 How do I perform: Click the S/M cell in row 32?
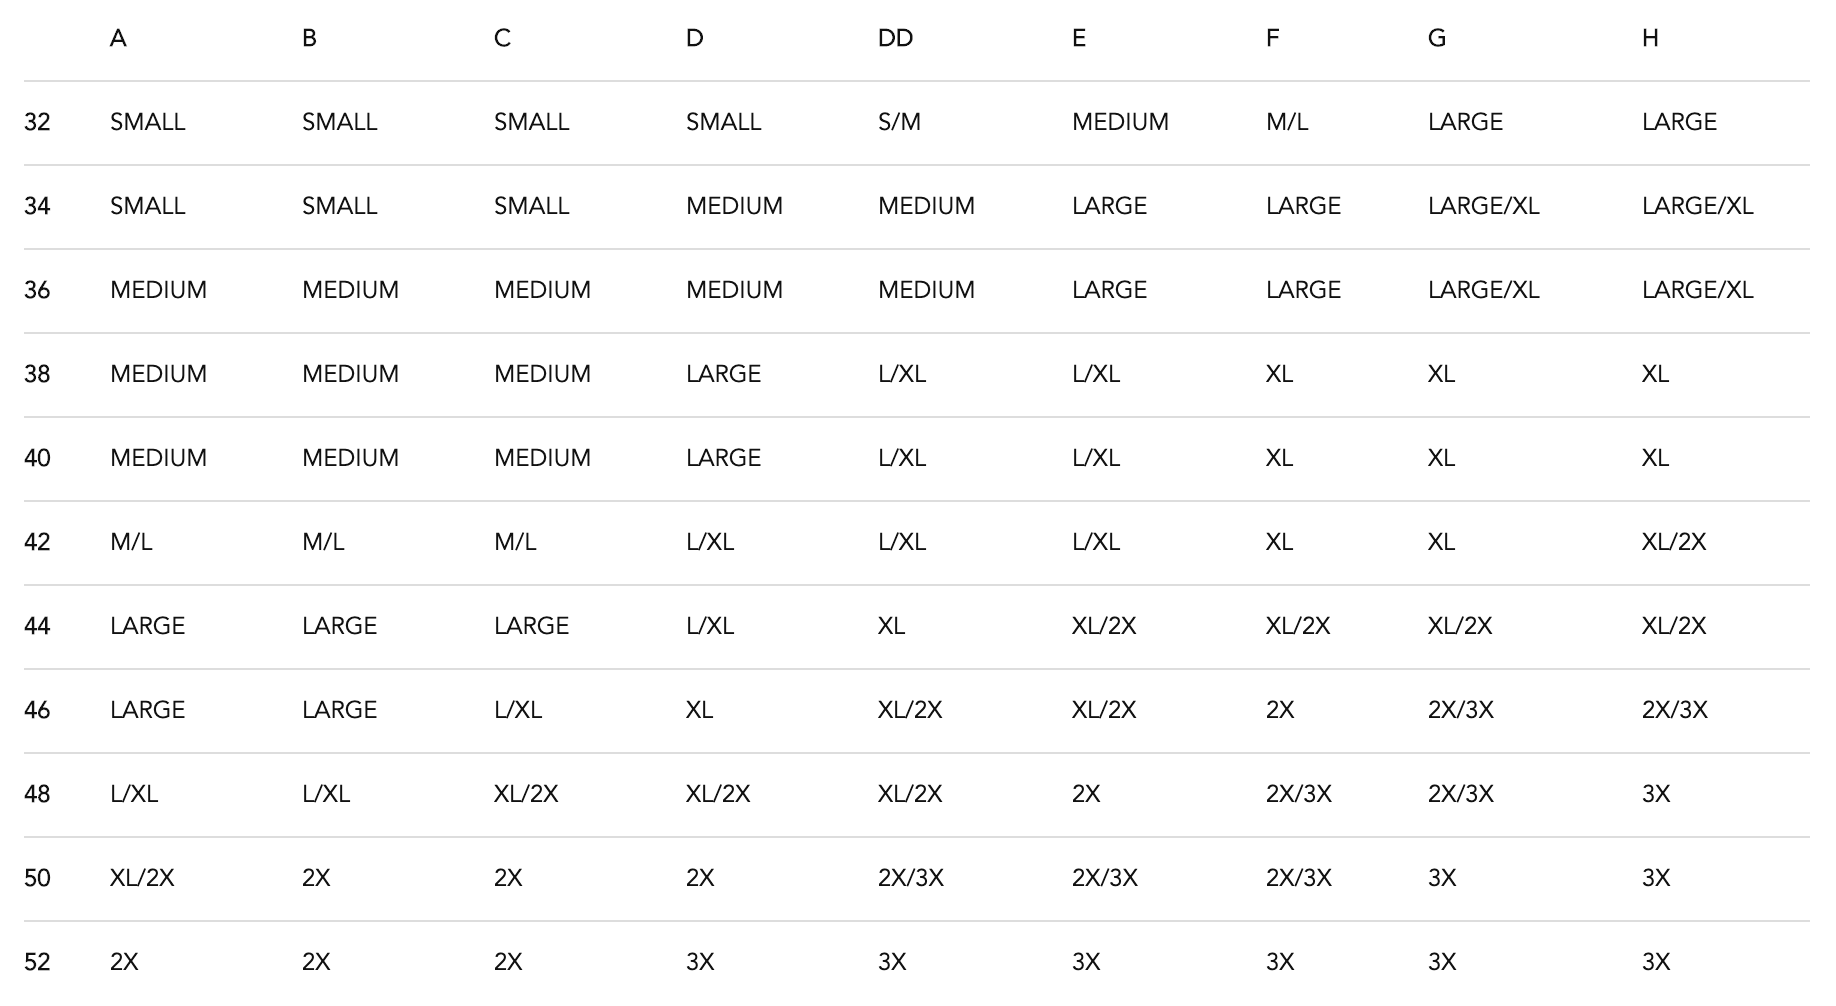click(x=899, y=122)
